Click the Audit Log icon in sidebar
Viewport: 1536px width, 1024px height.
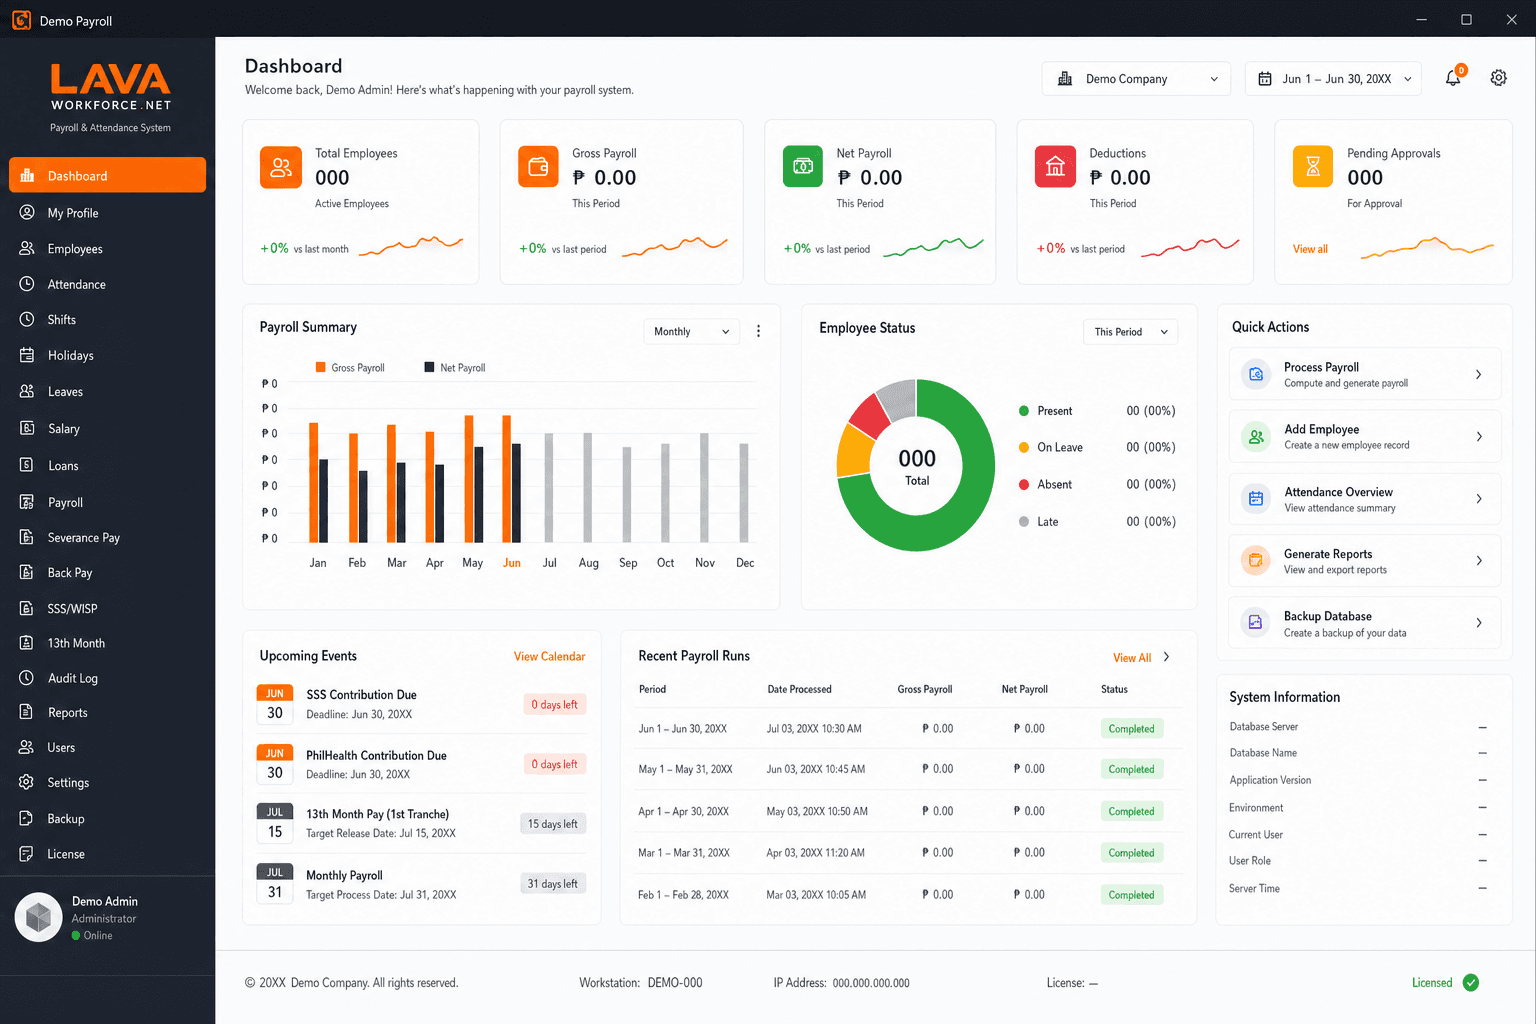[27, 678]
